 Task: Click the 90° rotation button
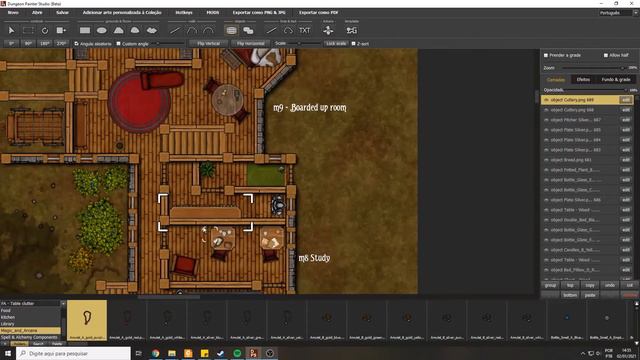tap(28, 43)
